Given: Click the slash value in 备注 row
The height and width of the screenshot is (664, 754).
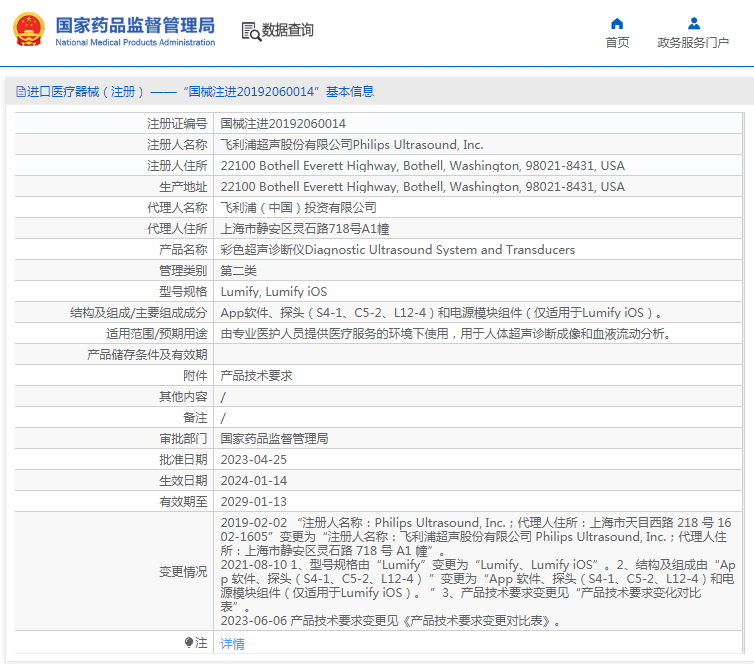Looking at the screenshot, I should pyautogui.click(x=223, y=418).
